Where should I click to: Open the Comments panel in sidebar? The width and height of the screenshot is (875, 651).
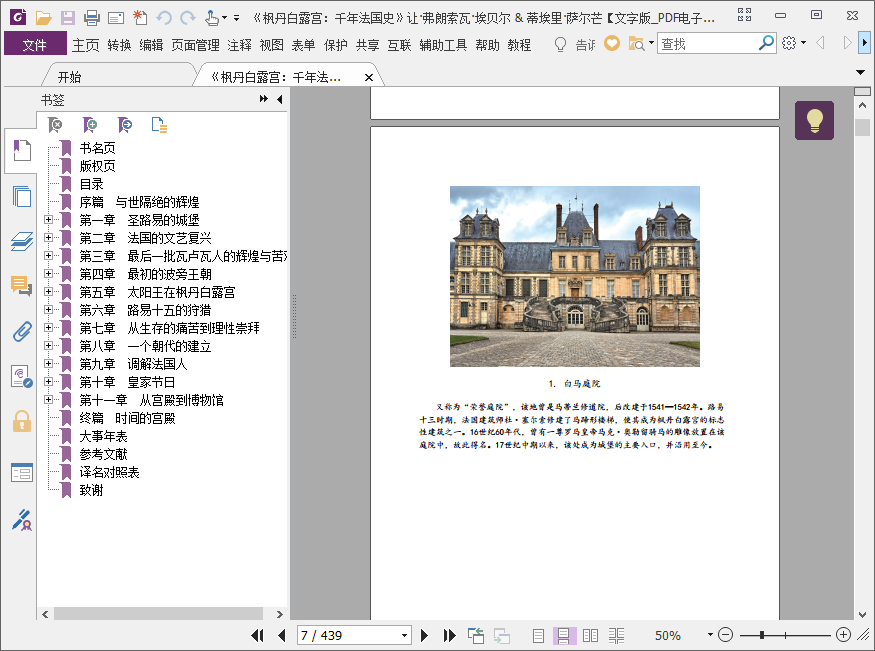pyautogui.click(x=21, y=286)
